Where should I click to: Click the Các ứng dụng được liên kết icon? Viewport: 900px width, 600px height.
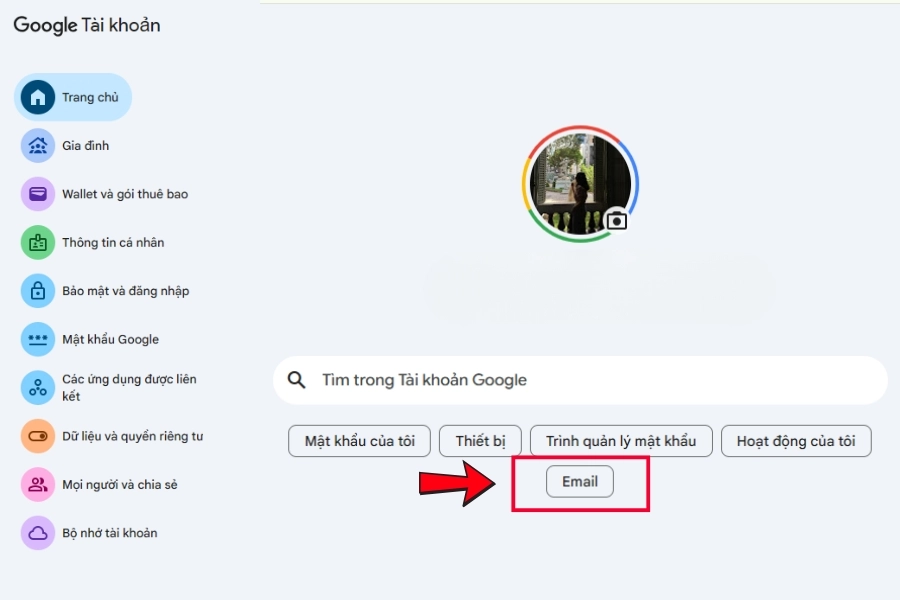click(x=38, y=388)
